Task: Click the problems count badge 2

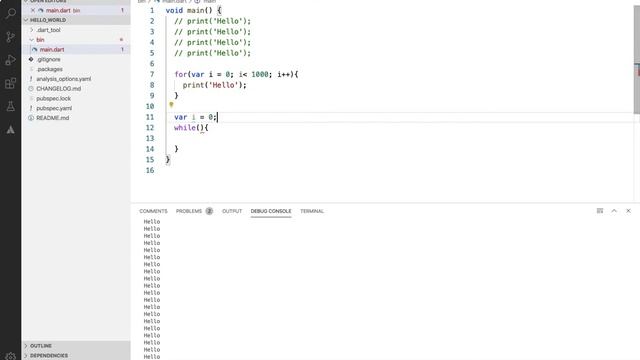Action: 209,211
